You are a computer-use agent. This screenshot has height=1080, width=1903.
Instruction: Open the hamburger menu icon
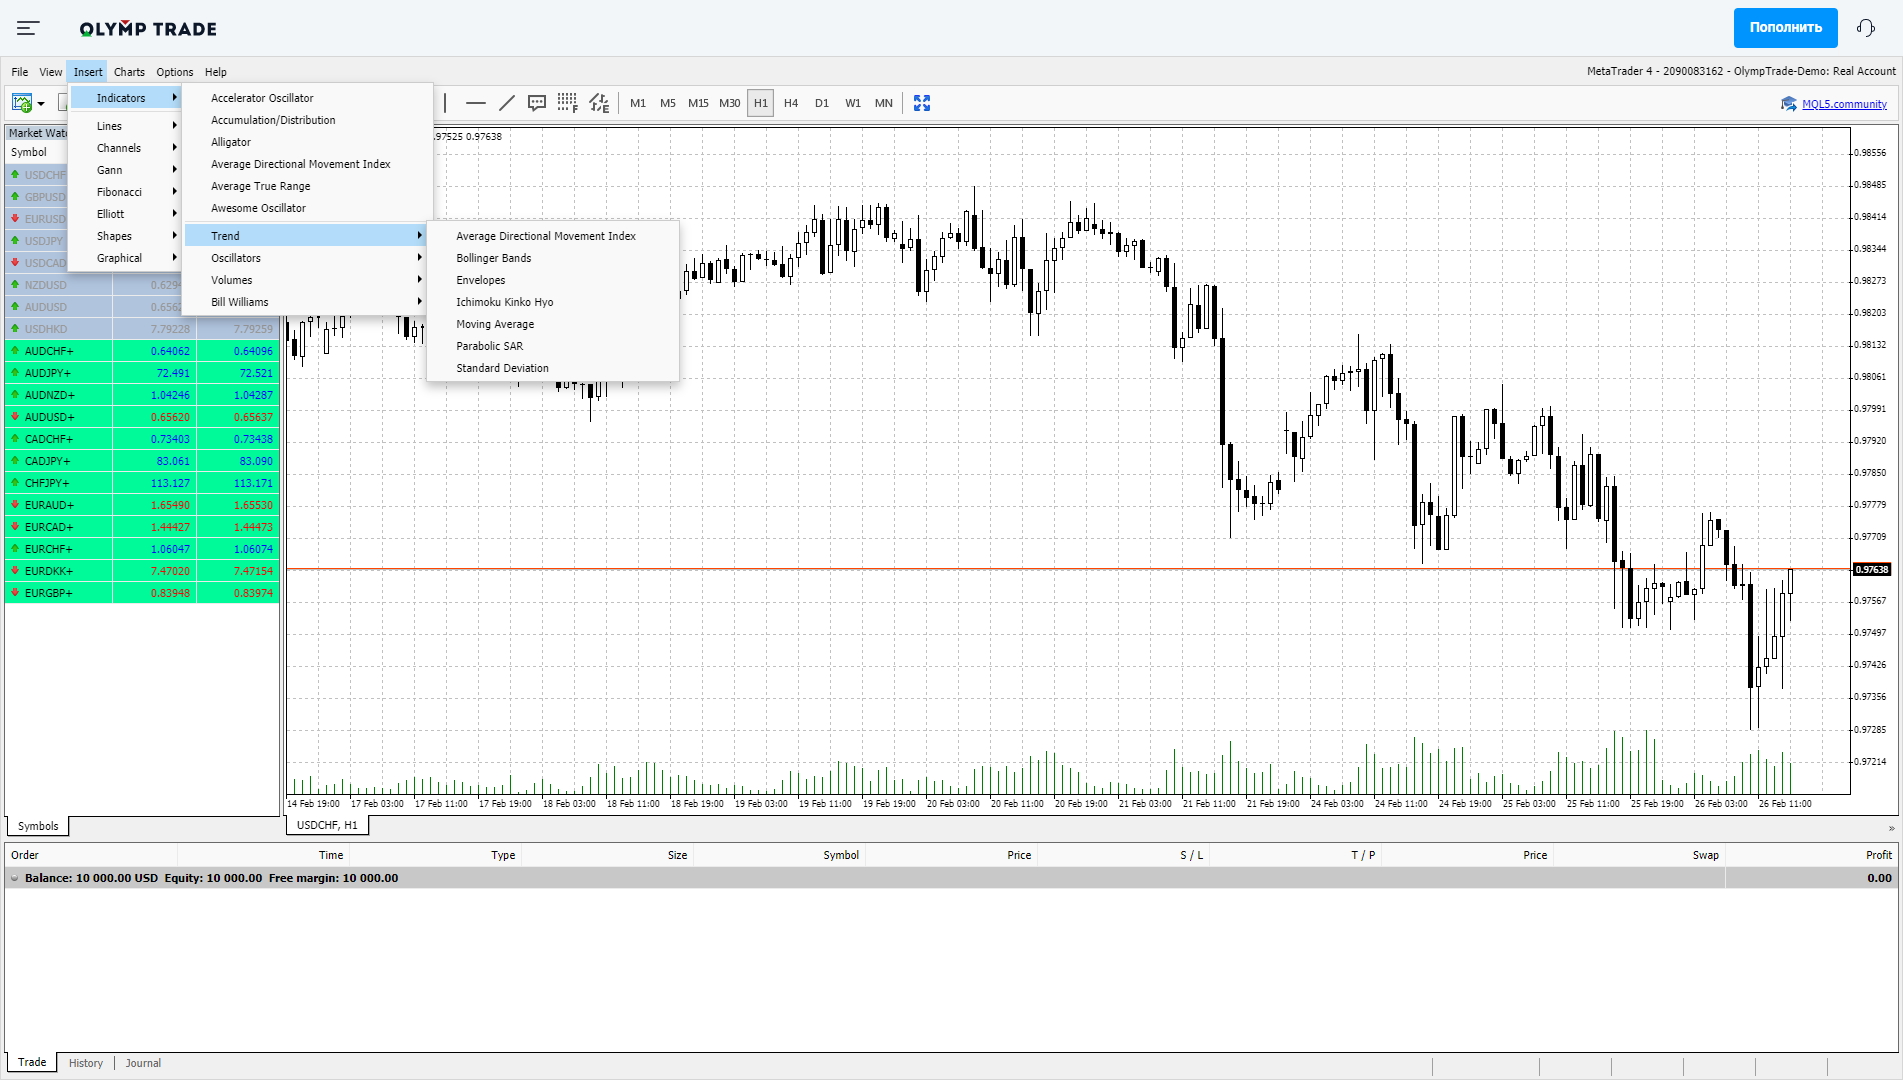(28, 28)
